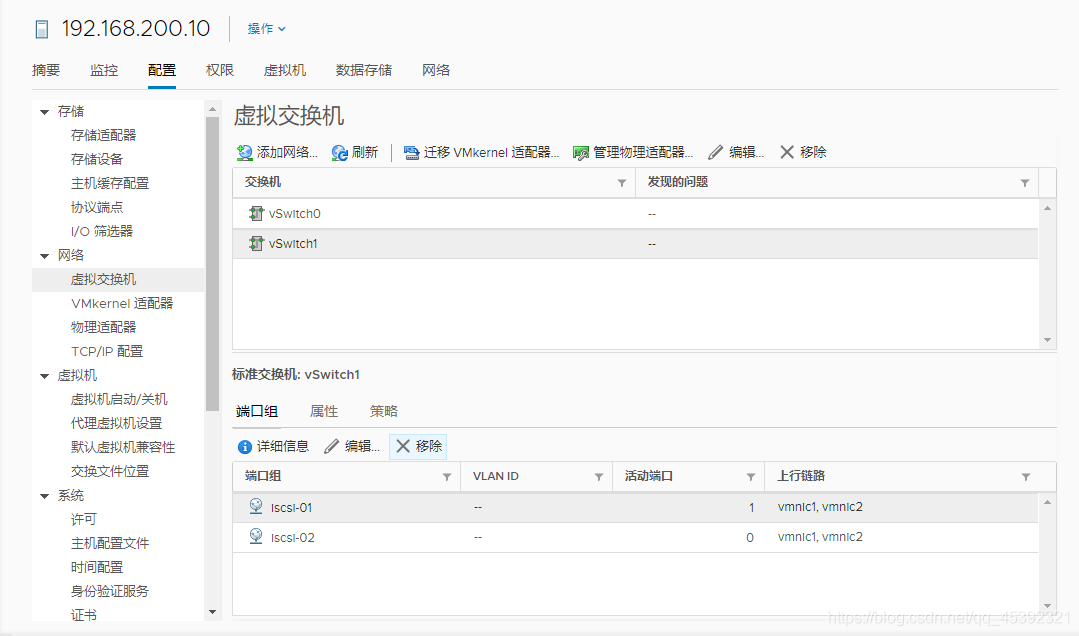Open 存储设备 in sidebar
The width and height of the screenshot is (1079, 636).
tap(97, 159)
